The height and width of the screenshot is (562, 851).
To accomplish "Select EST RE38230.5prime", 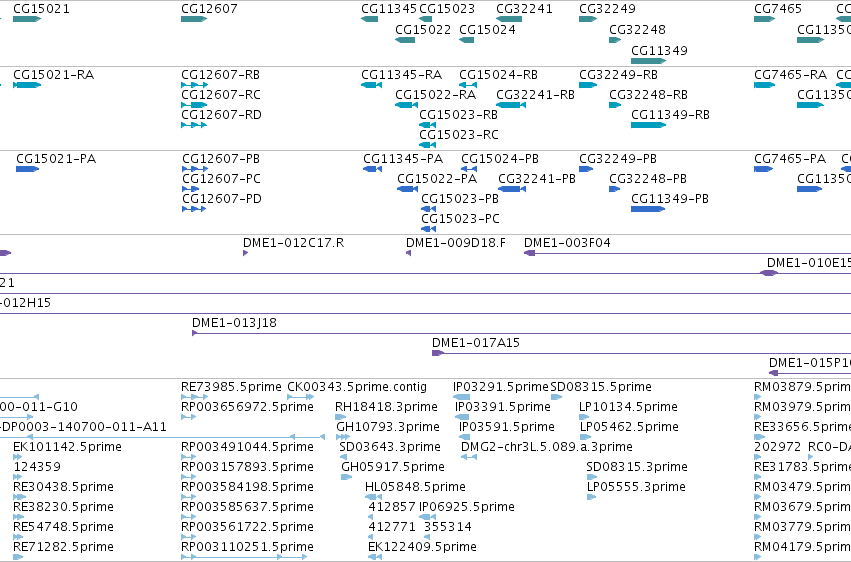I will click(18, 517).
